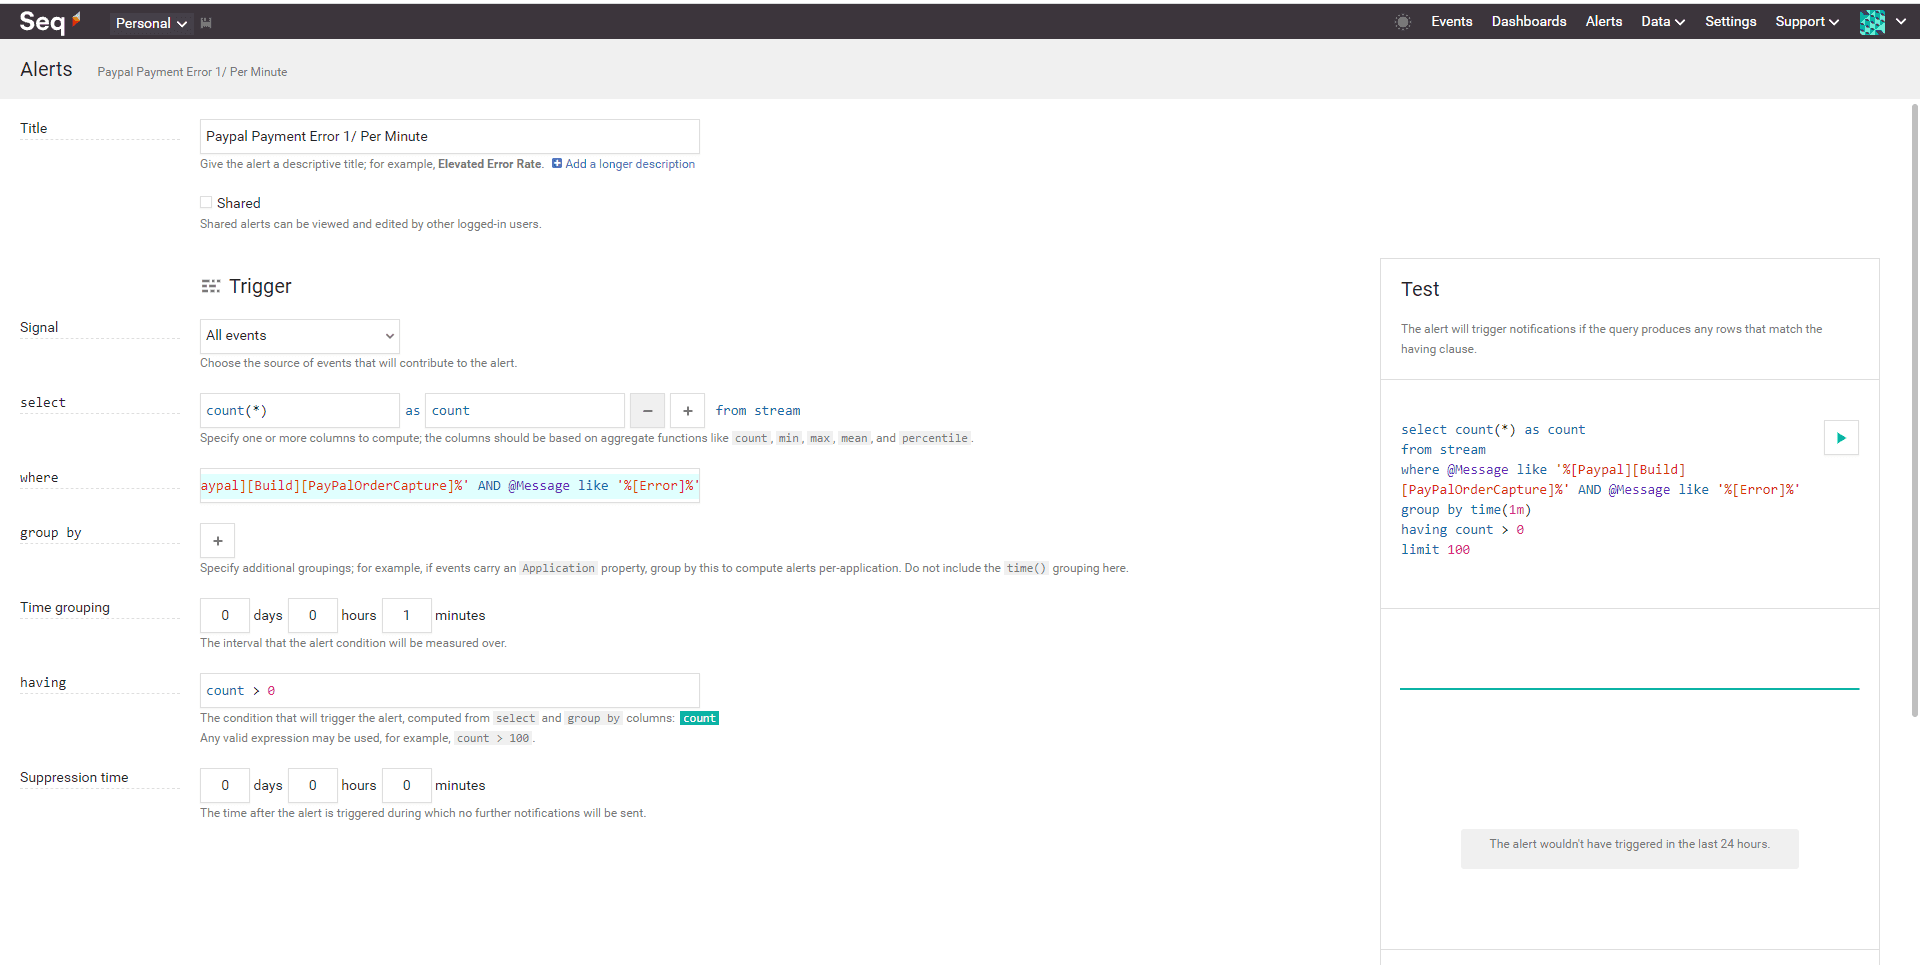The image size is (1920, 965).
Task: Open the Support menu
Action: point(1806,21)
